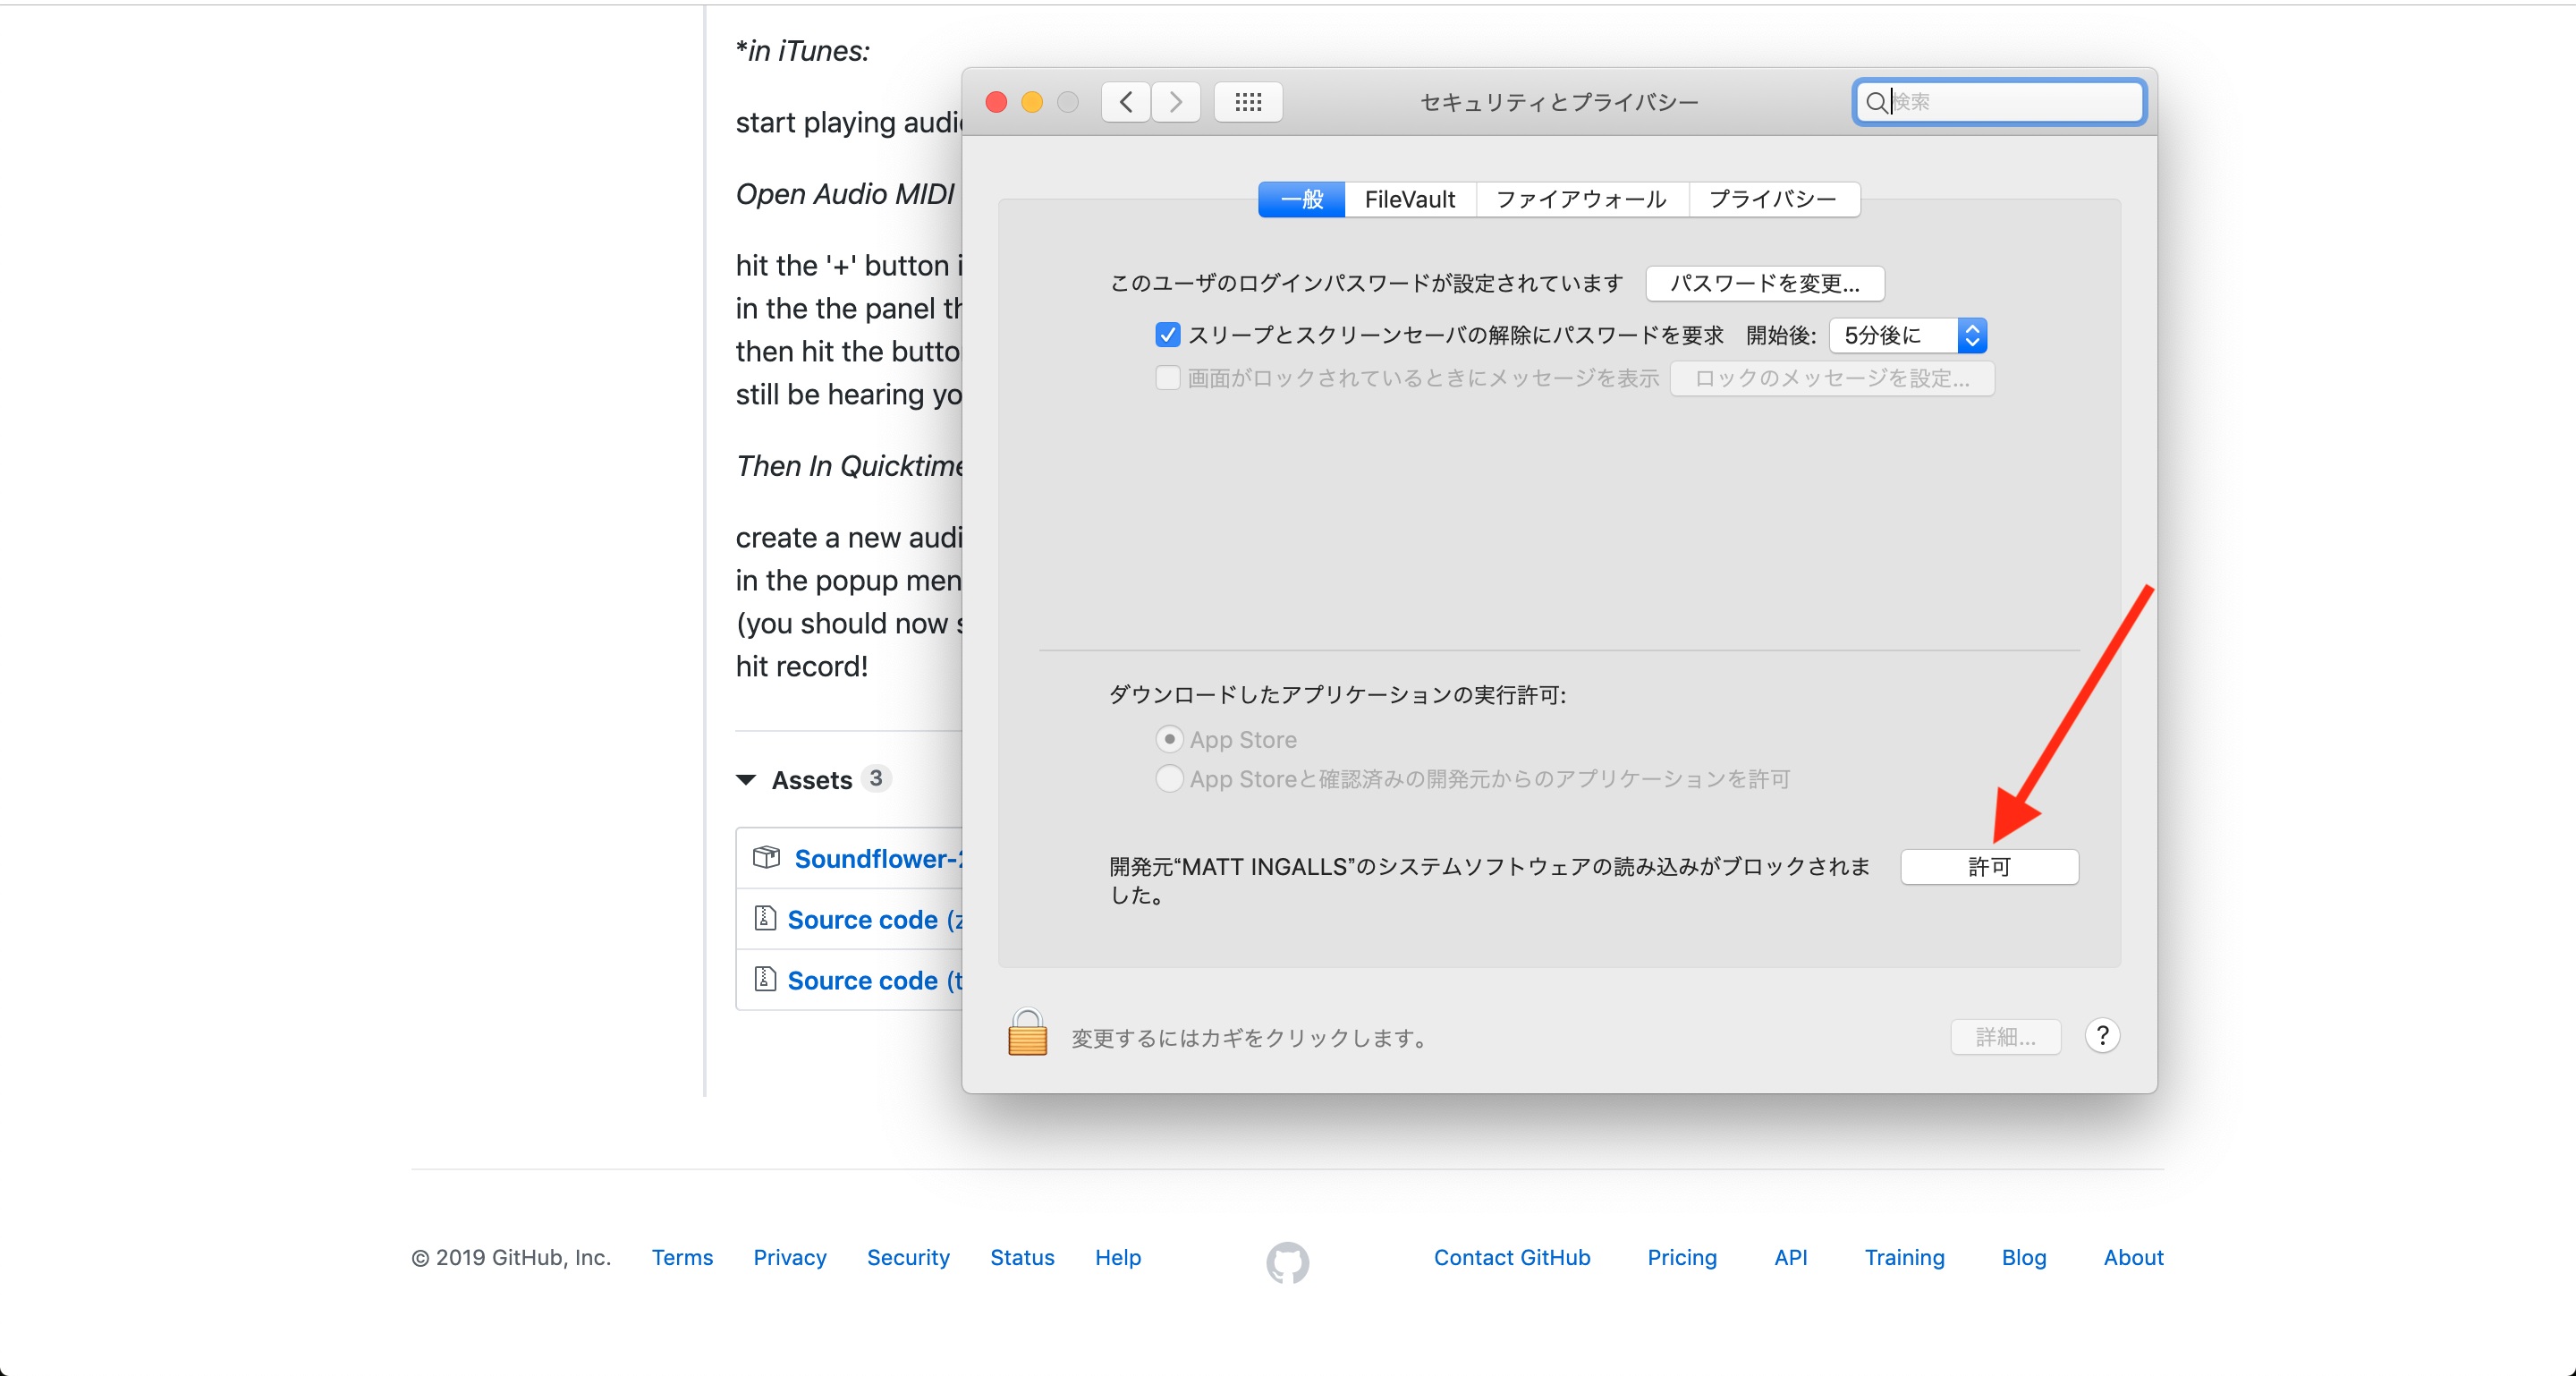Collapse the Assets disclosure triangle
The image size is (2576, 1376).
pos(746,779)
